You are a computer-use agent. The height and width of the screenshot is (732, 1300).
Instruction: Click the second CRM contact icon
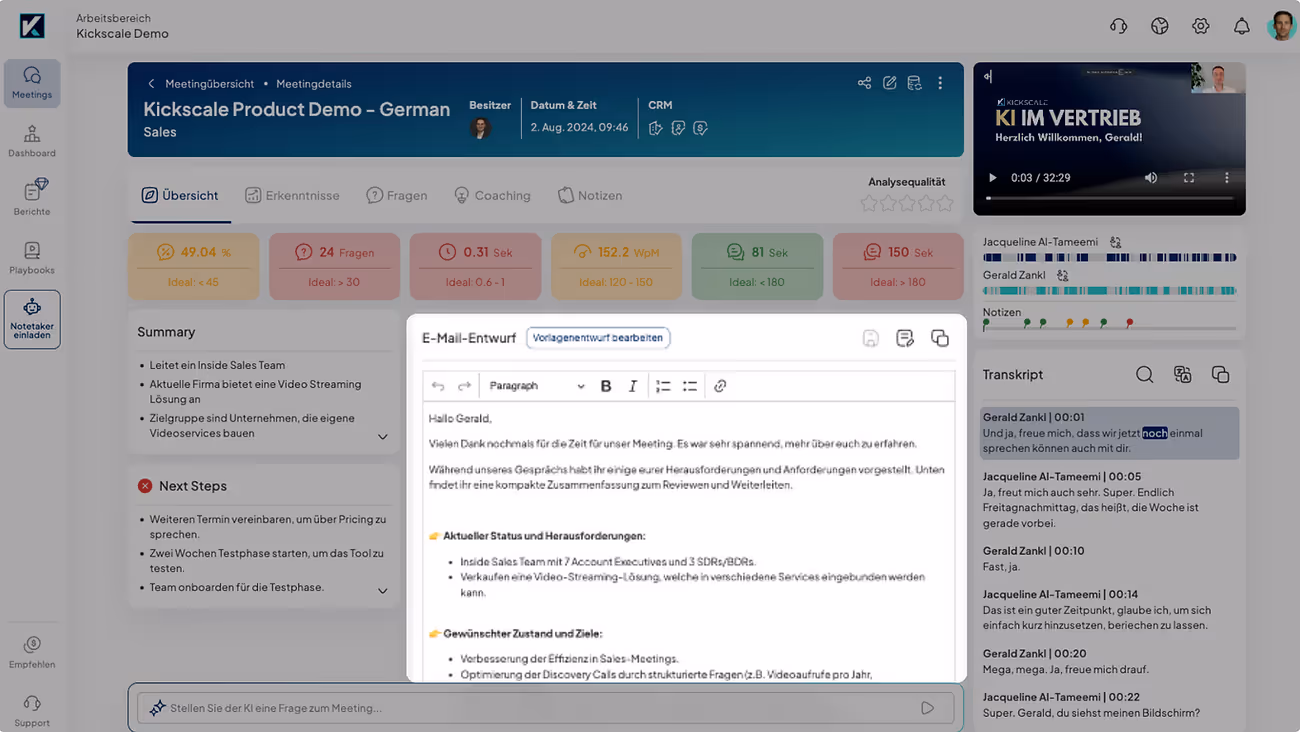click(678, 128)
